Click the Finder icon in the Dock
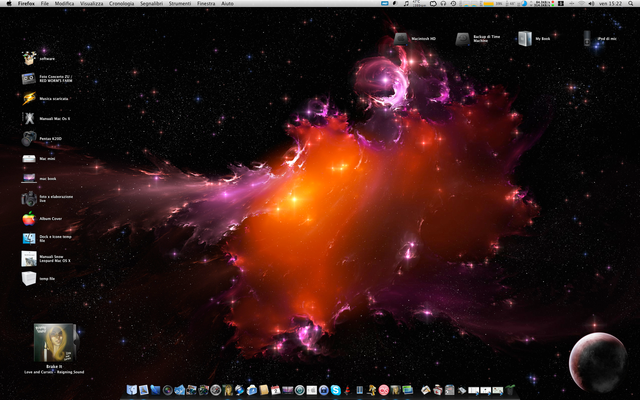This screenshot has width=640, height=400. [x=130, y=389]
